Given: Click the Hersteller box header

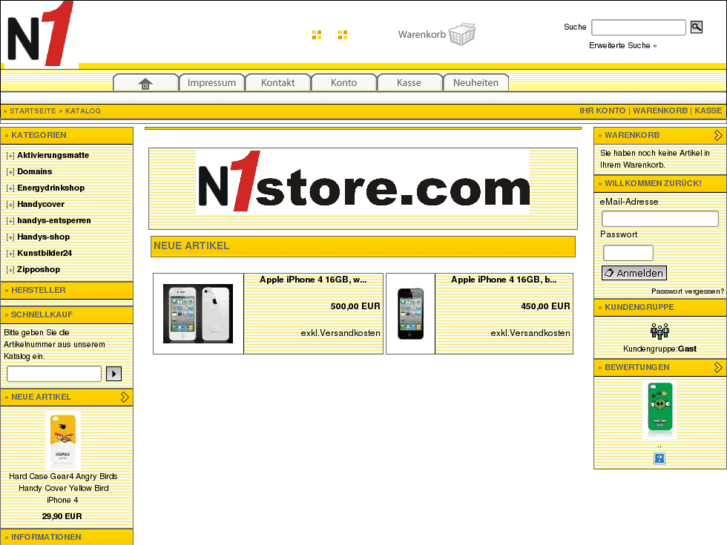Looking at the screenshot, I should click(x=67, y=290).
